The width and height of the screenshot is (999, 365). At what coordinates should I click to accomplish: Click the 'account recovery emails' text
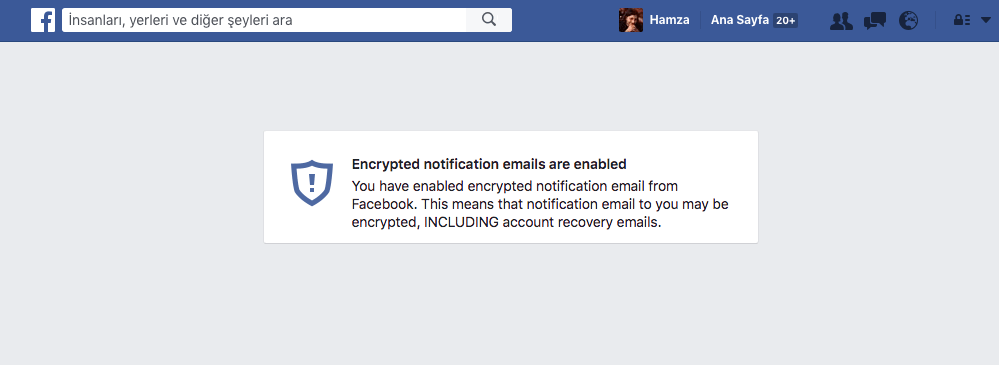(x=582, y=223)
